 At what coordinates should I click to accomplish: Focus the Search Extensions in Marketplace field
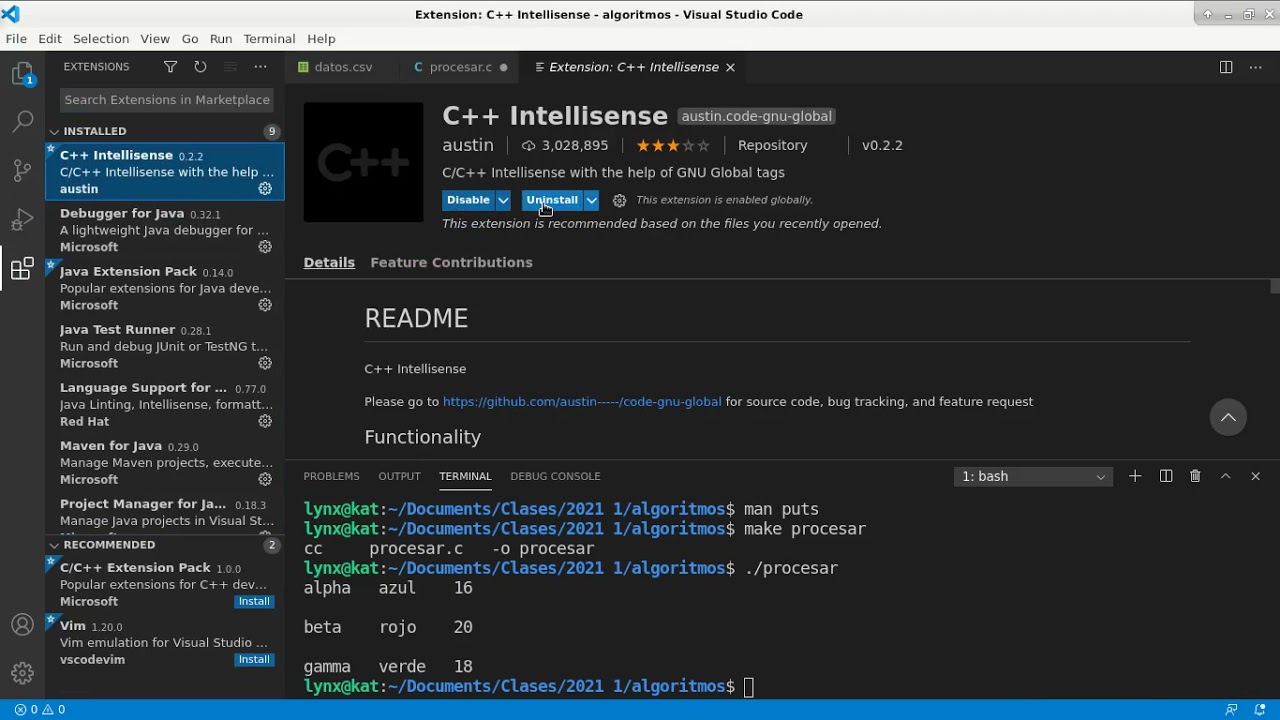point(166,99)
